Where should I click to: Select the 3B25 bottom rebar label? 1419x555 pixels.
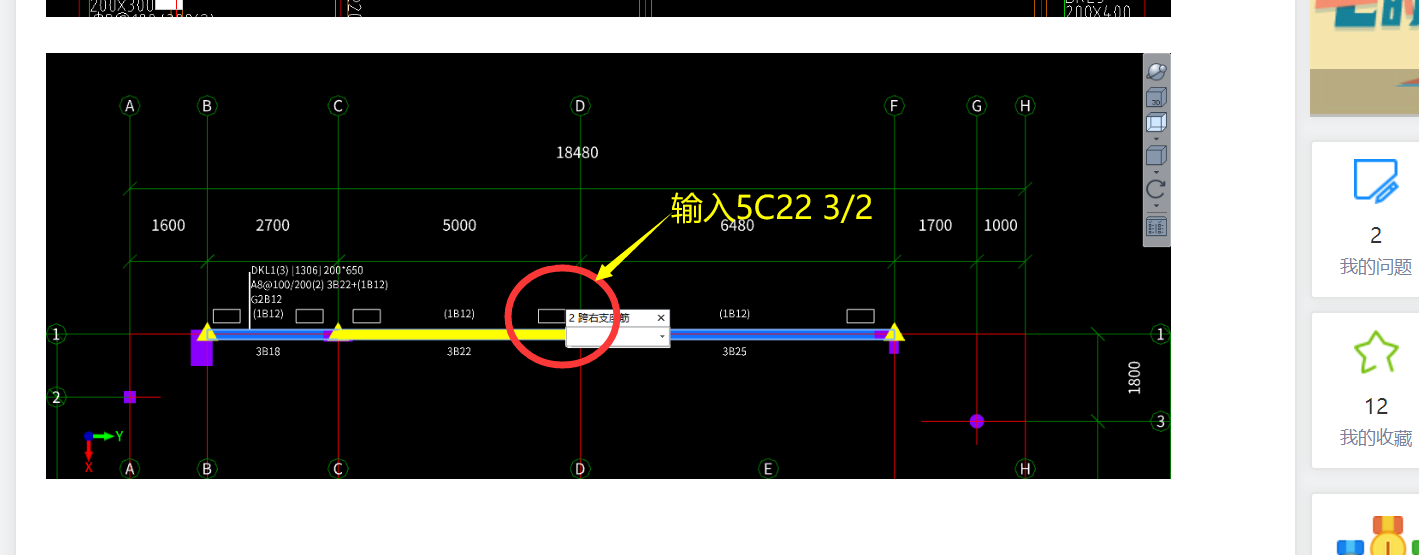click(735, 352)
